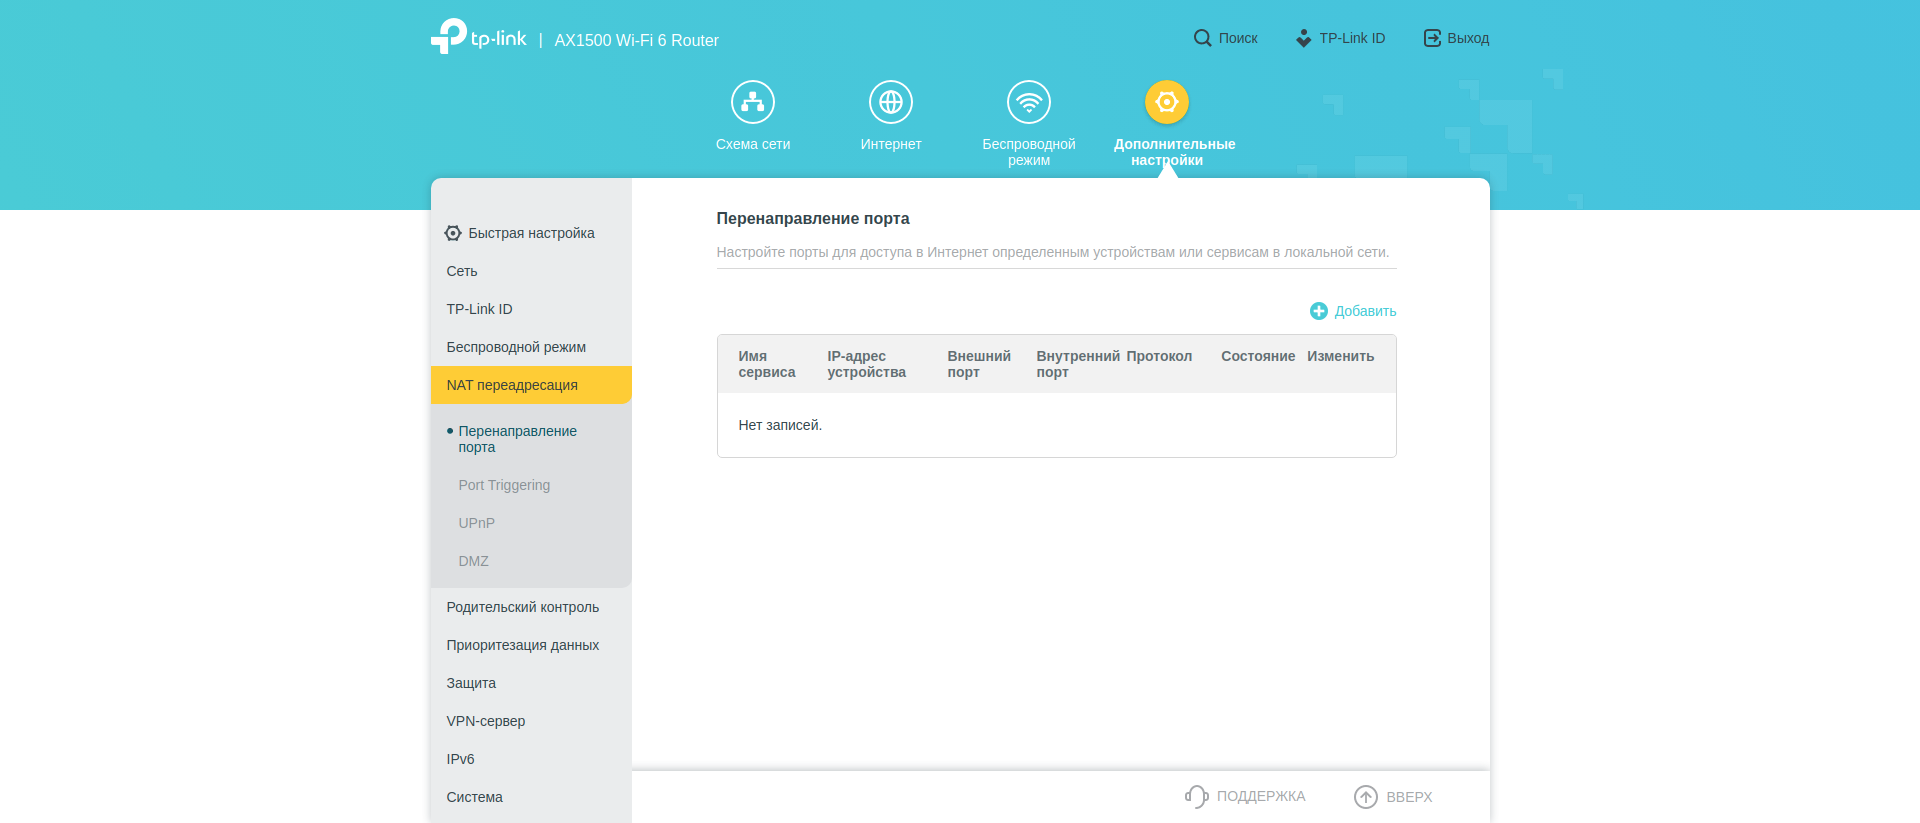This screenshot has width=1920, height=823.
Task: Go to the DMZ submenu page
Action: pos(473,561)
